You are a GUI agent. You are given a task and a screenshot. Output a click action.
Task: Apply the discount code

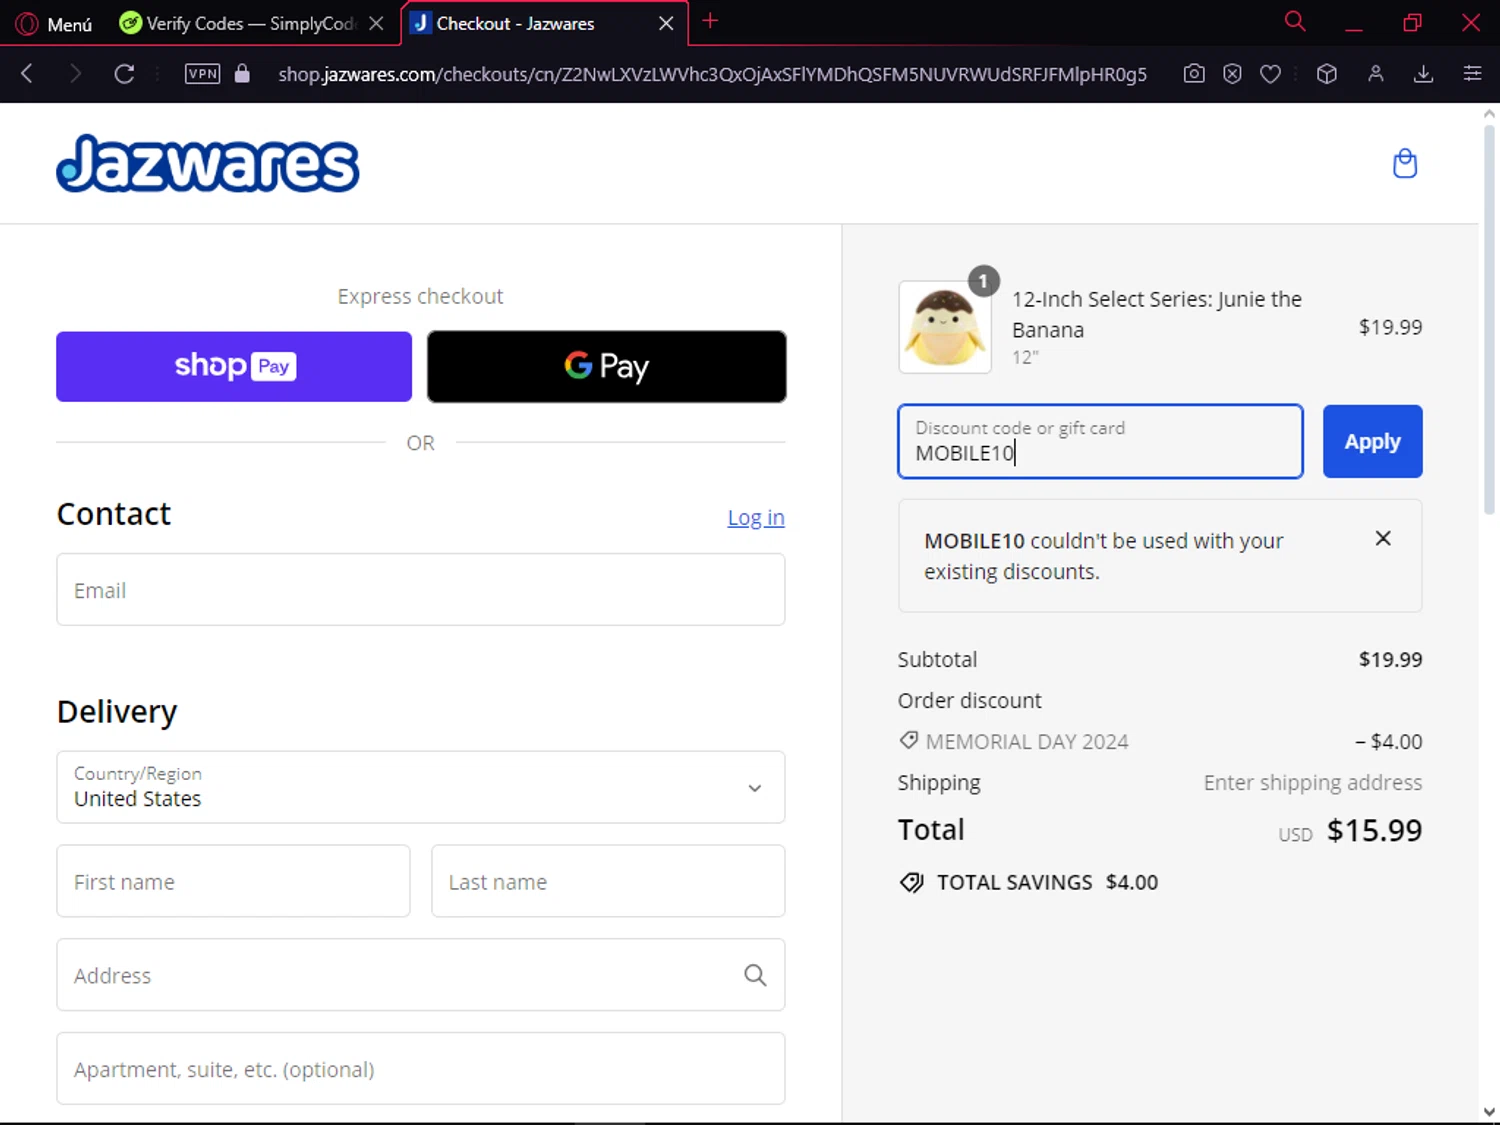point(1372,441)
